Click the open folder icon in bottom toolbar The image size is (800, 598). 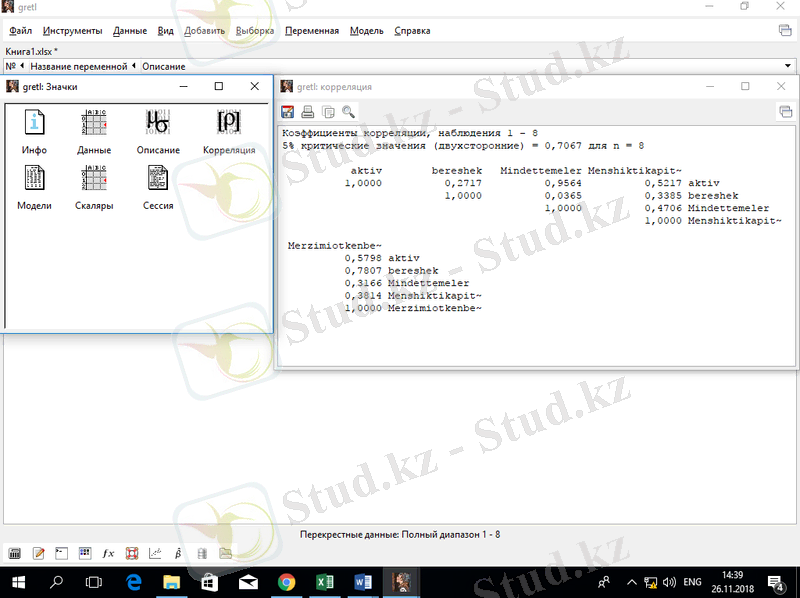click(x=226, y=553)
